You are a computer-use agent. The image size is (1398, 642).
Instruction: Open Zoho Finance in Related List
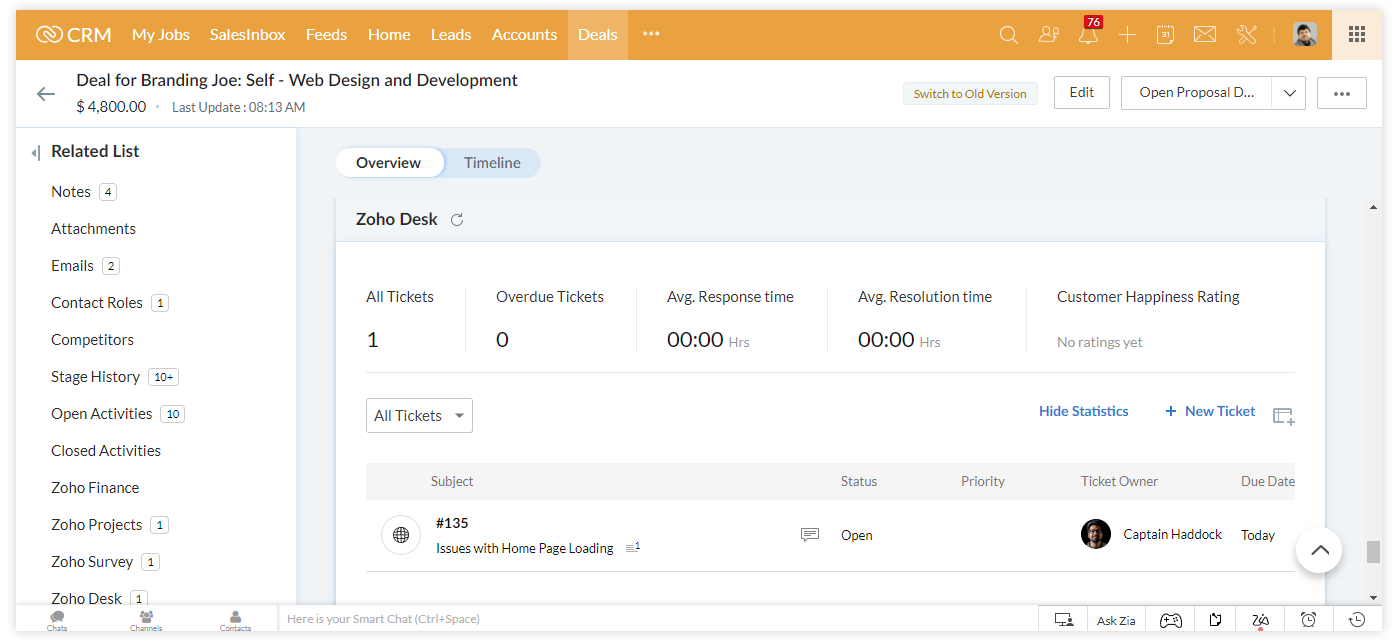[x=95, y=488]
